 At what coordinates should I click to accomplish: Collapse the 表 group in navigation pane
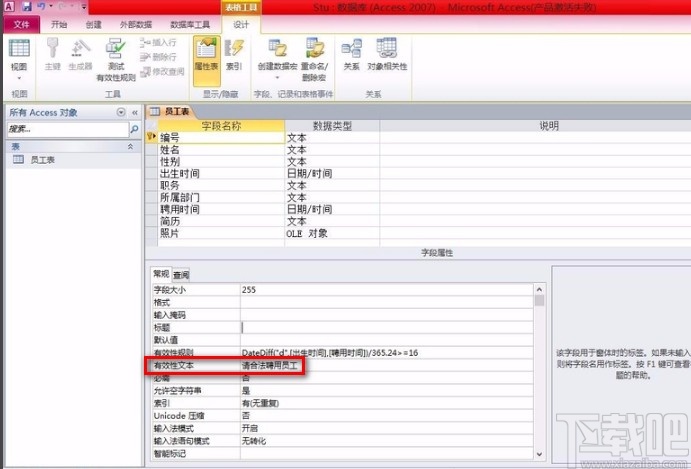click(130, 146)
